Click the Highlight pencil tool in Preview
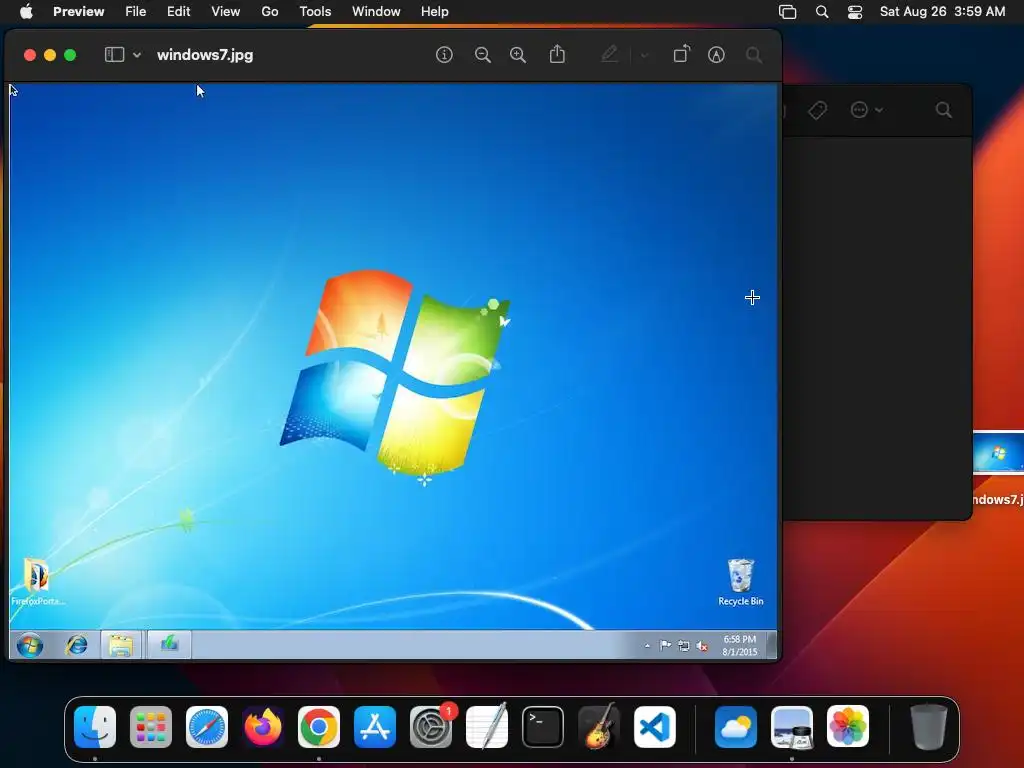The image size is (1024, 768). click(609, 54)
